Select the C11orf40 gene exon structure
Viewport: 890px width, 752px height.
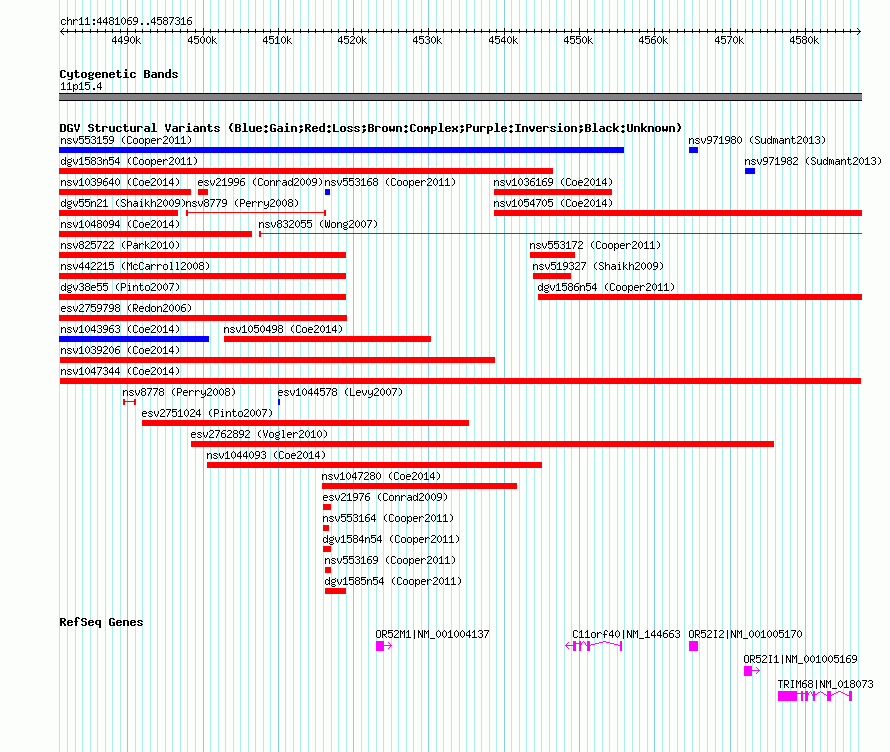coord(594,646)
